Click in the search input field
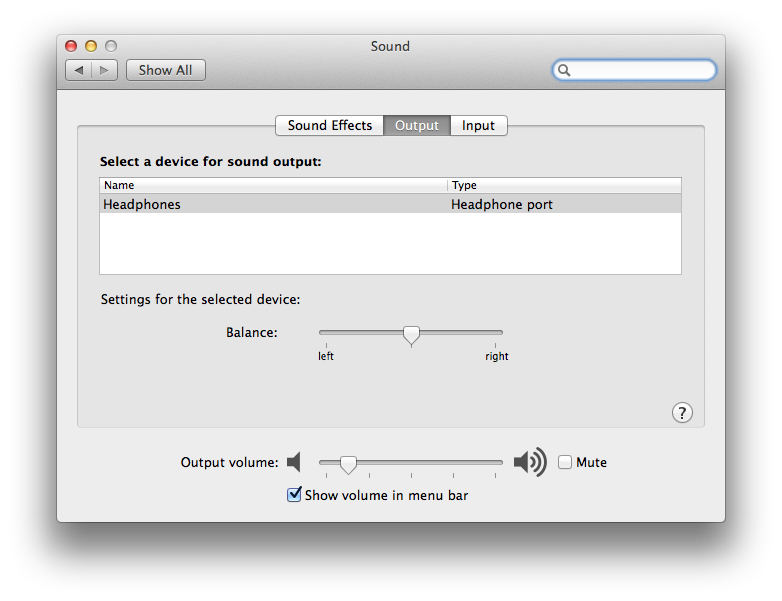 click(x=641, y=70)
